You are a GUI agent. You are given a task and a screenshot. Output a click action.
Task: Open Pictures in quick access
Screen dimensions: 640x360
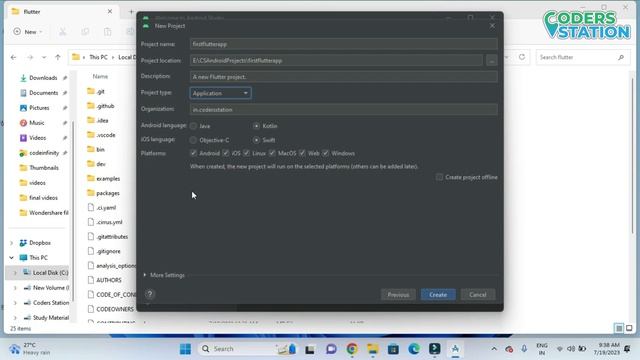pyautogui.click(x=39, y=108)
